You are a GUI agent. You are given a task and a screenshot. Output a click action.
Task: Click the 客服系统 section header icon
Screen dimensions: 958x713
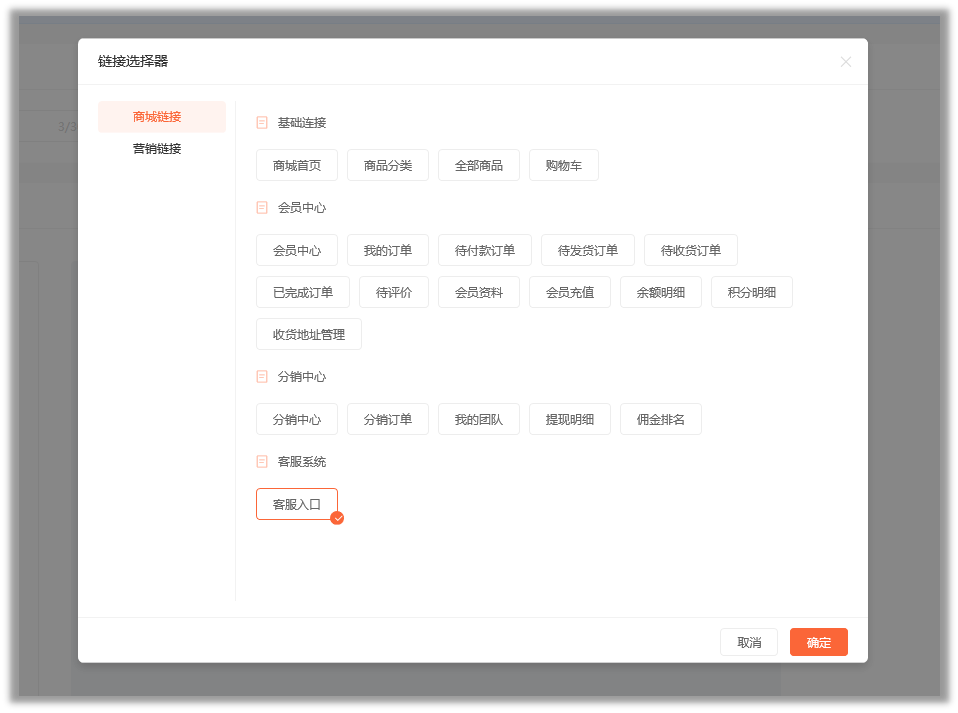[x=261, y=461]
